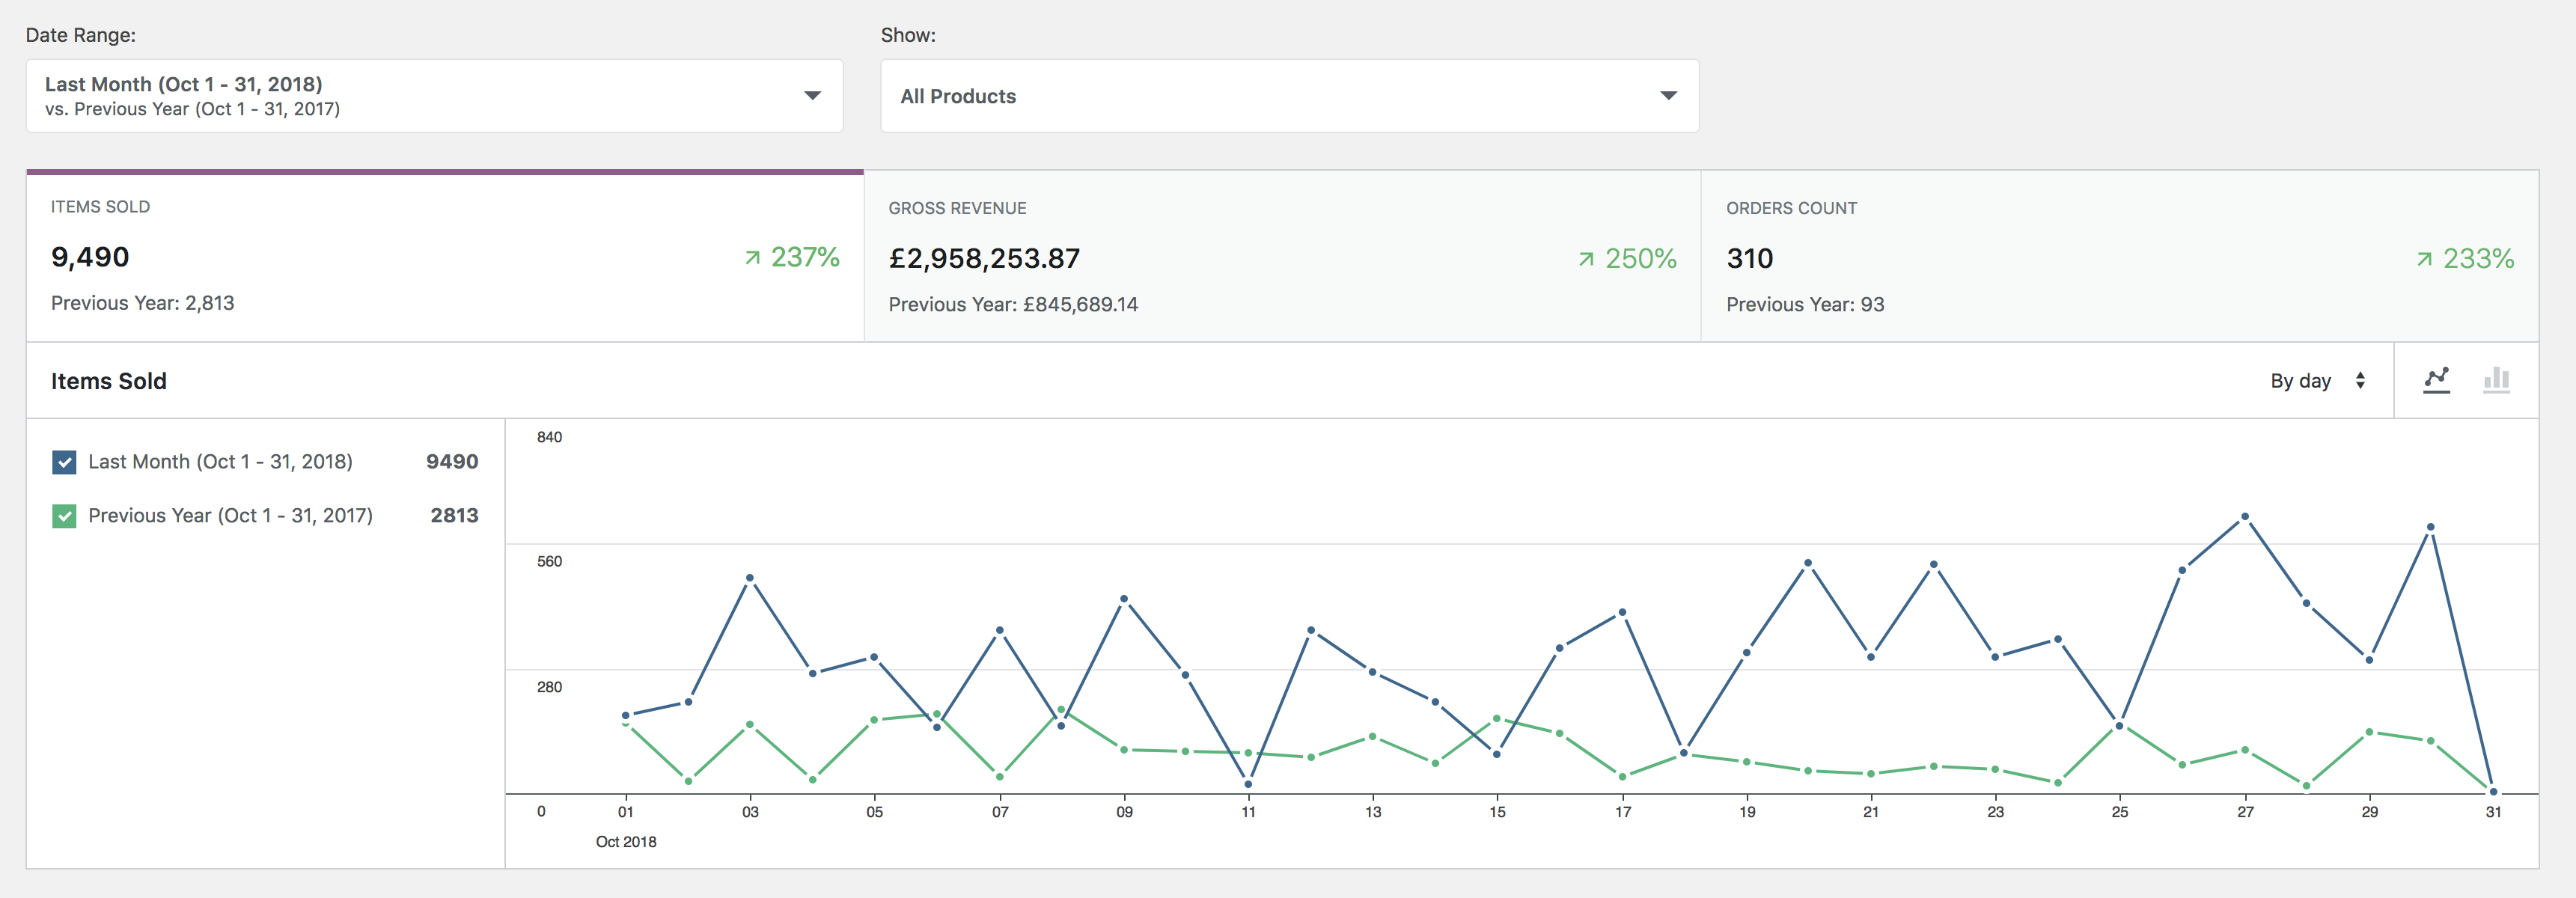Click the Oct 03 blue data point
This screenshot has width=2576, height=898.
pyautogui.click(x=750, y=578)
